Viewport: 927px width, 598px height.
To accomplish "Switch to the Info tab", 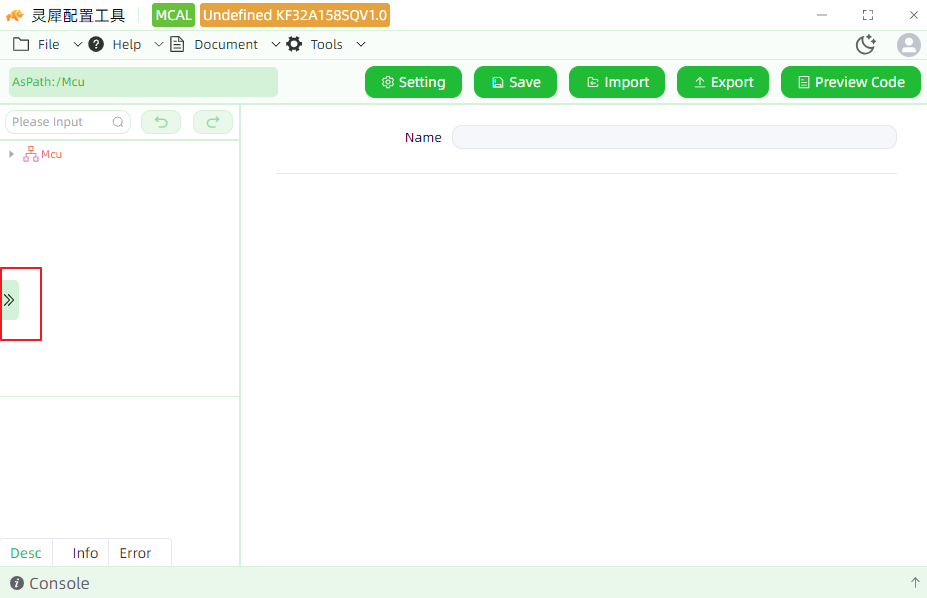I will click(x=85, y=553).
